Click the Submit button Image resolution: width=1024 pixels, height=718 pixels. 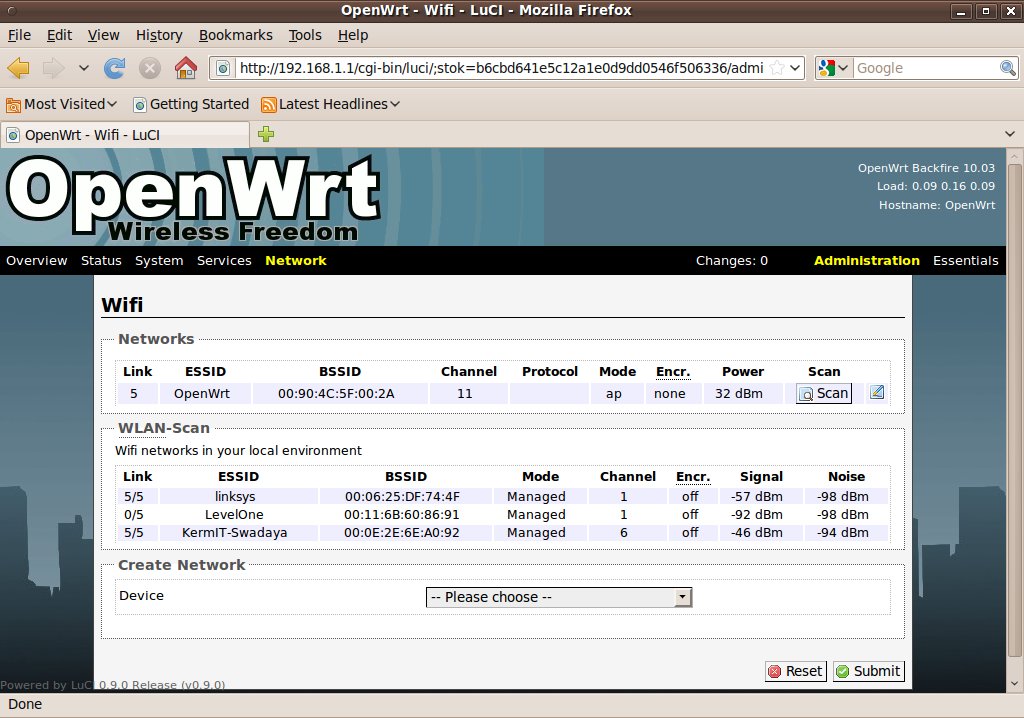tap(868, 671)
